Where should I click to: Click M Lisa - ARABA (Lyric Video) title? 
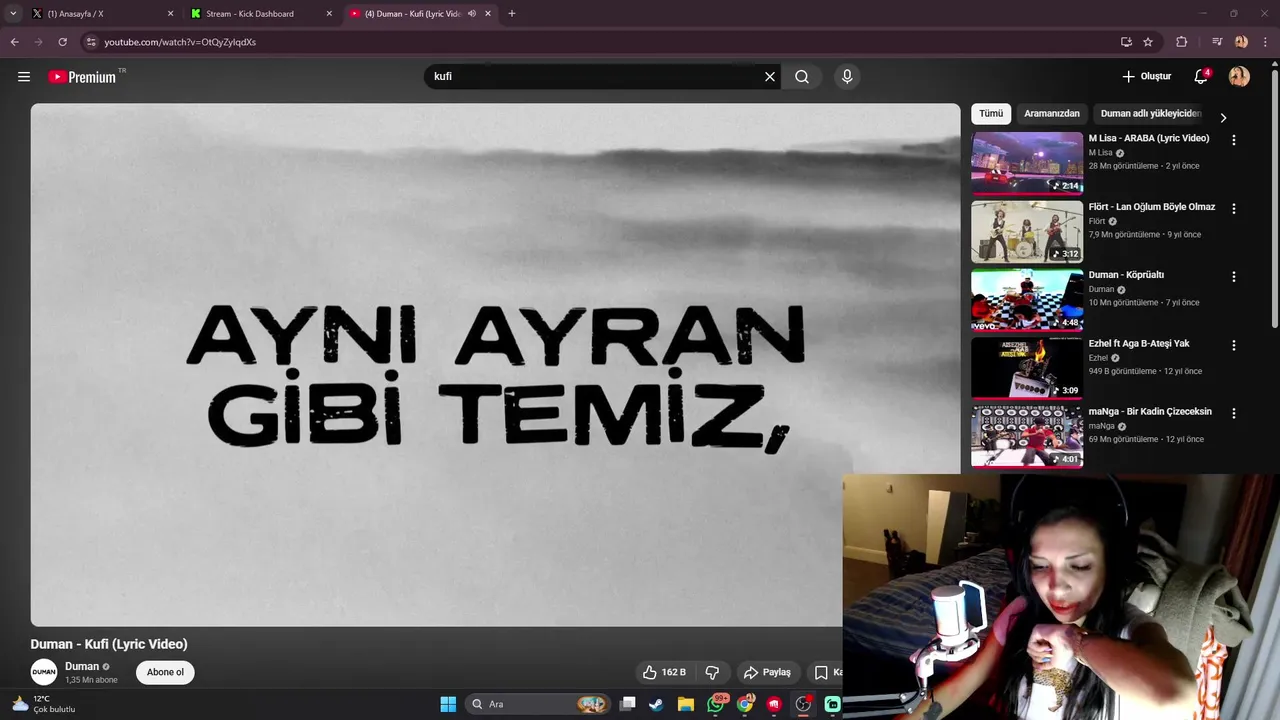[1149, 138]
